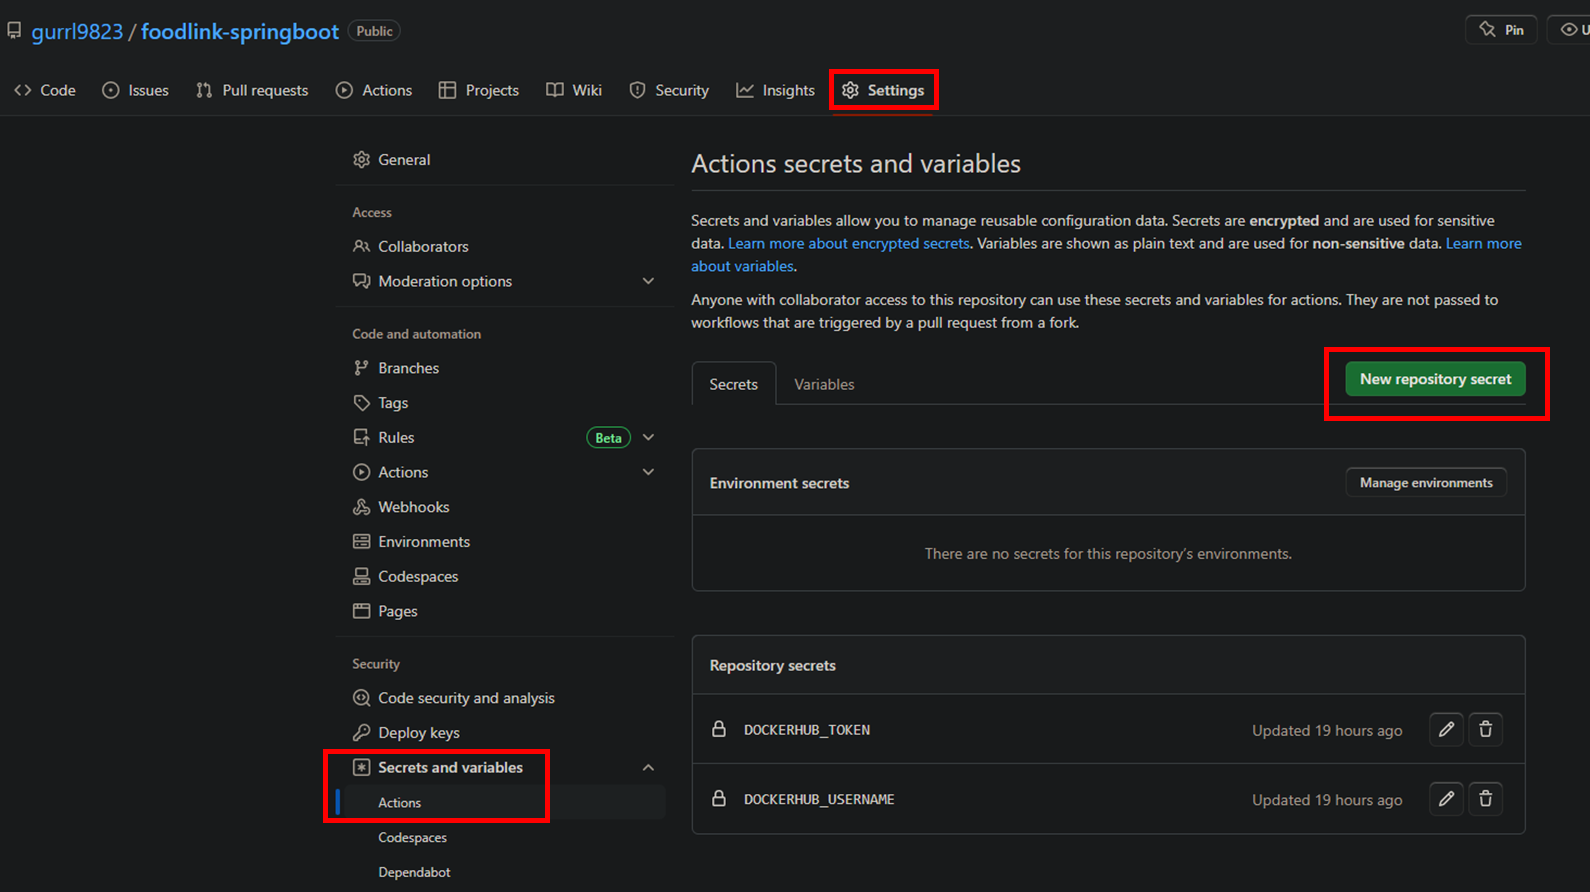Open Collaborators settings page
1590x892 pixels.
[x=423, y=246]
